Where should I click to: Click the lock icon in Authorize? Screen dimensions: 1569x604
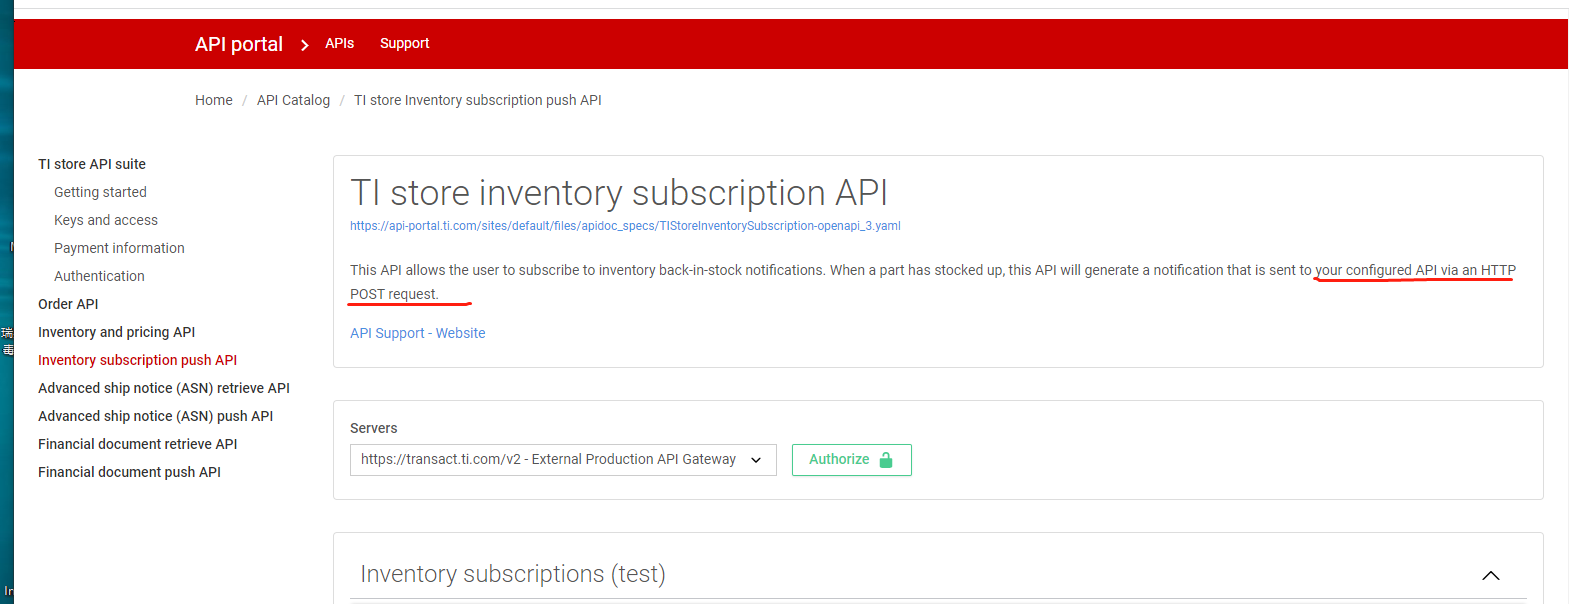tap(886, 460)
